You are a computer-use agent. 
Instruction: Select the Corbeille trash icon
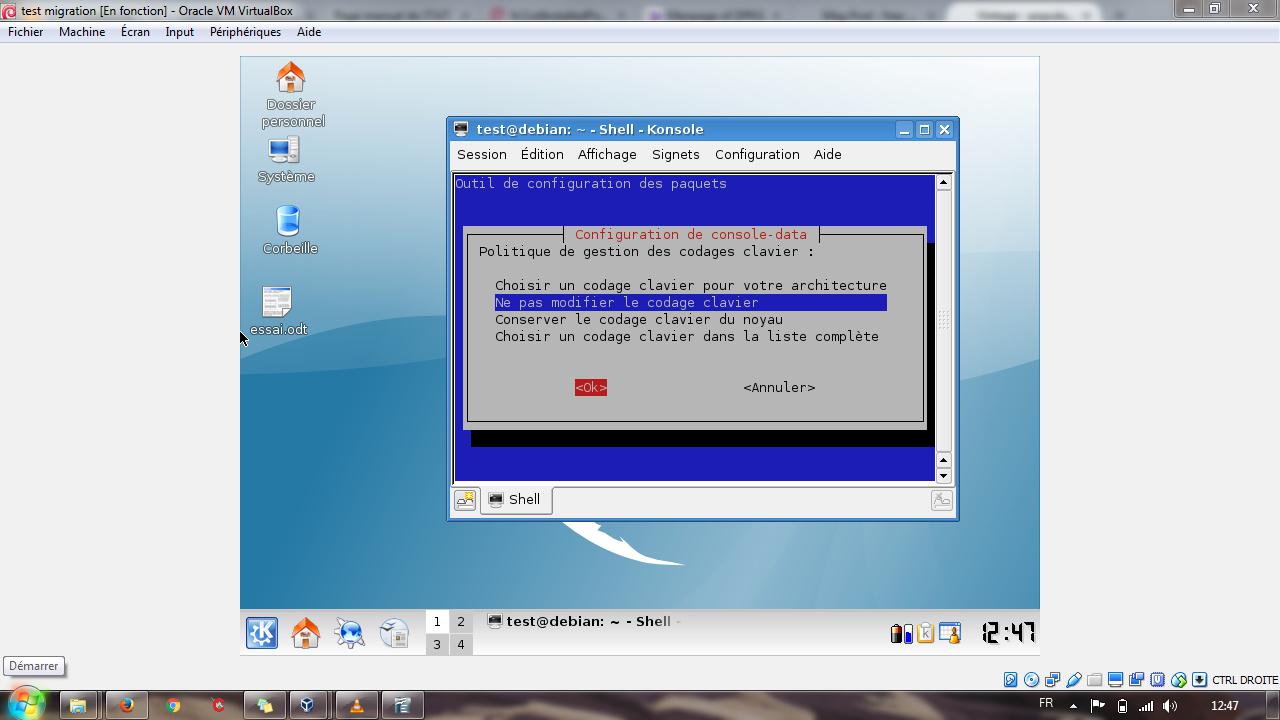click(x=288, y=221)
